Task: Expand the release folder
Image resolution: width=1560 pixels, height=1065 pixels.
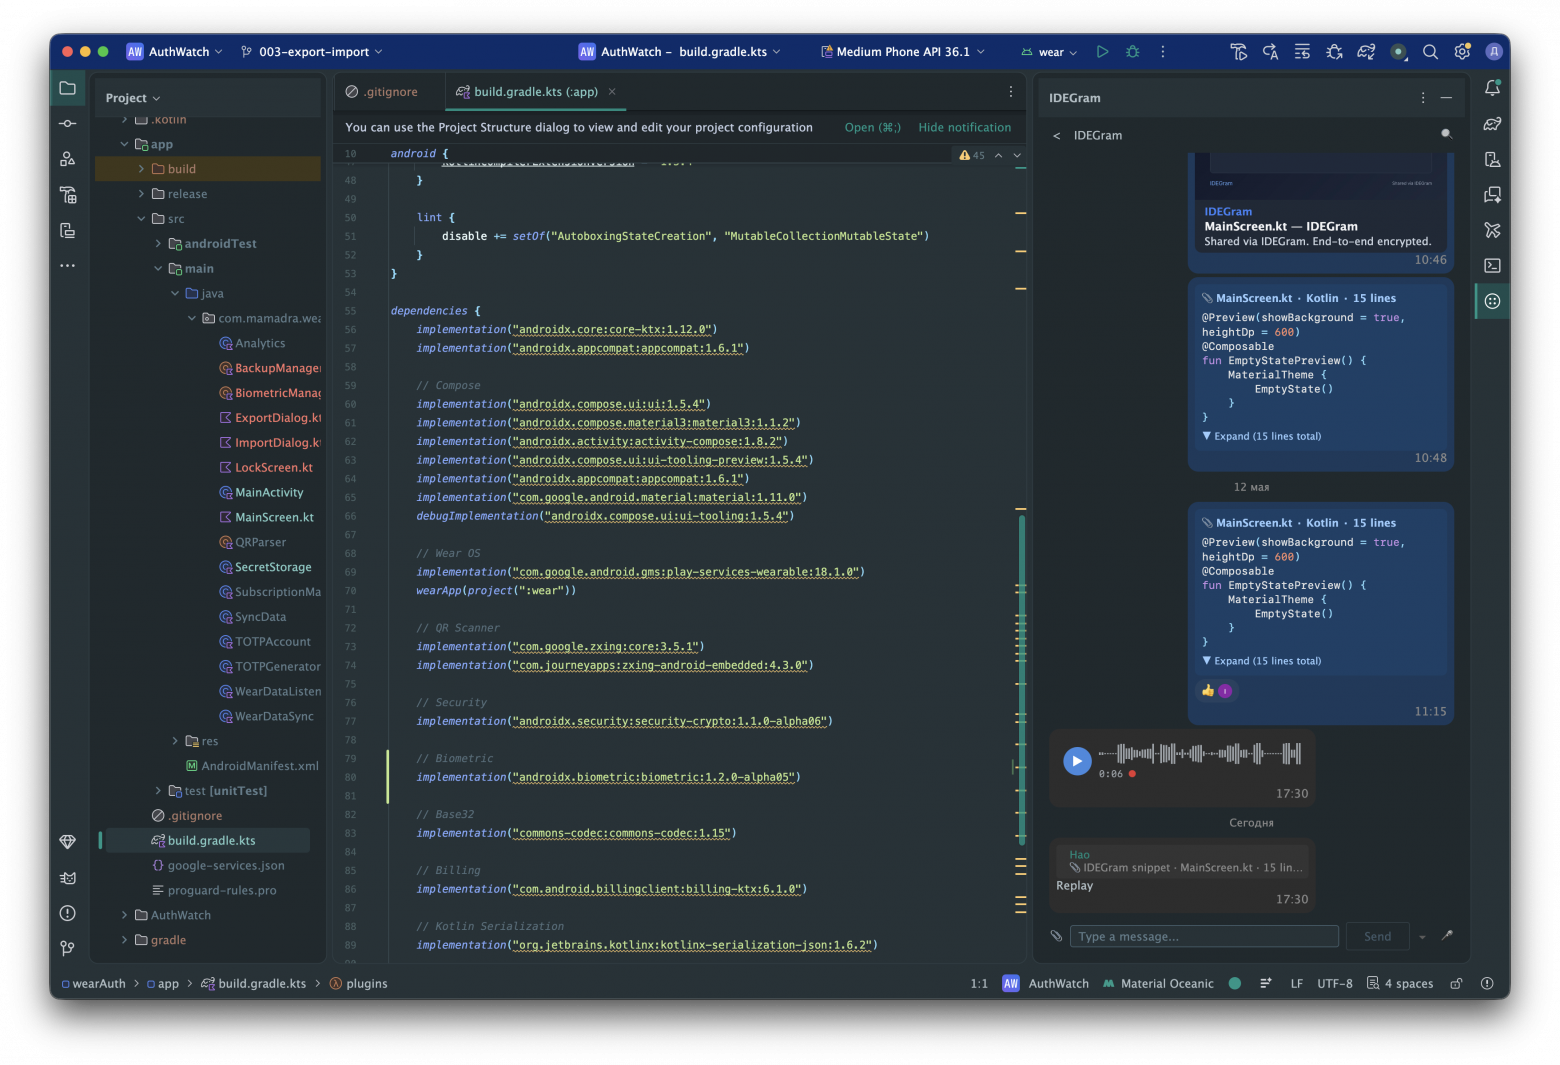Action: coord(141,194)
